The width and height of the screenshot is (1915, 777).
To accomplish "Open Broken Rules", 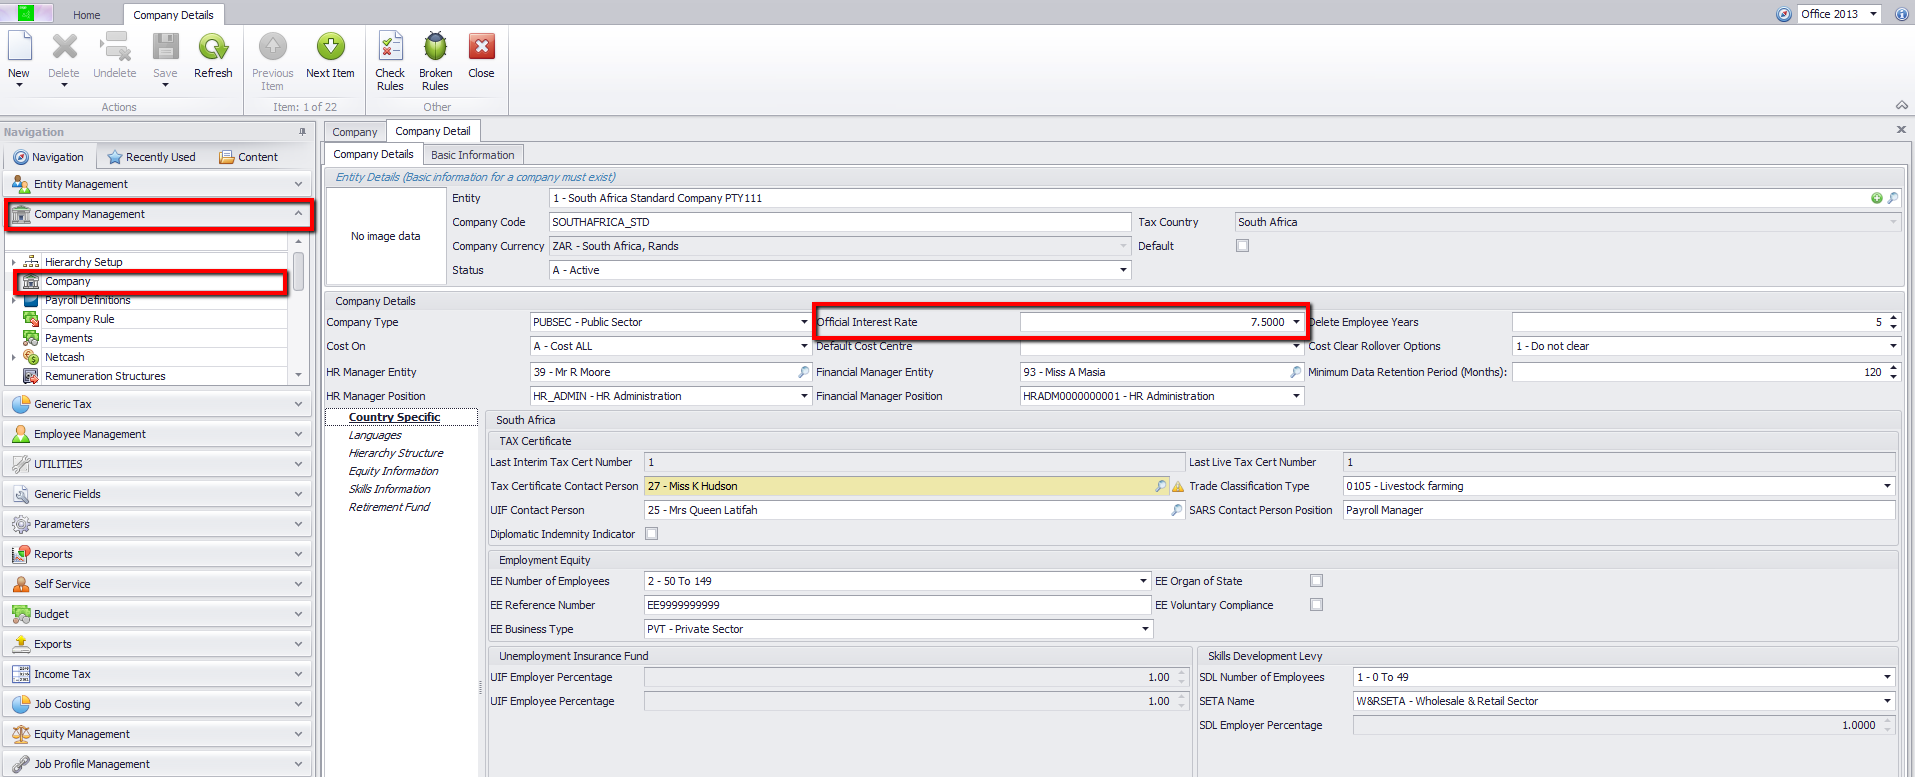I will [435, 47].
